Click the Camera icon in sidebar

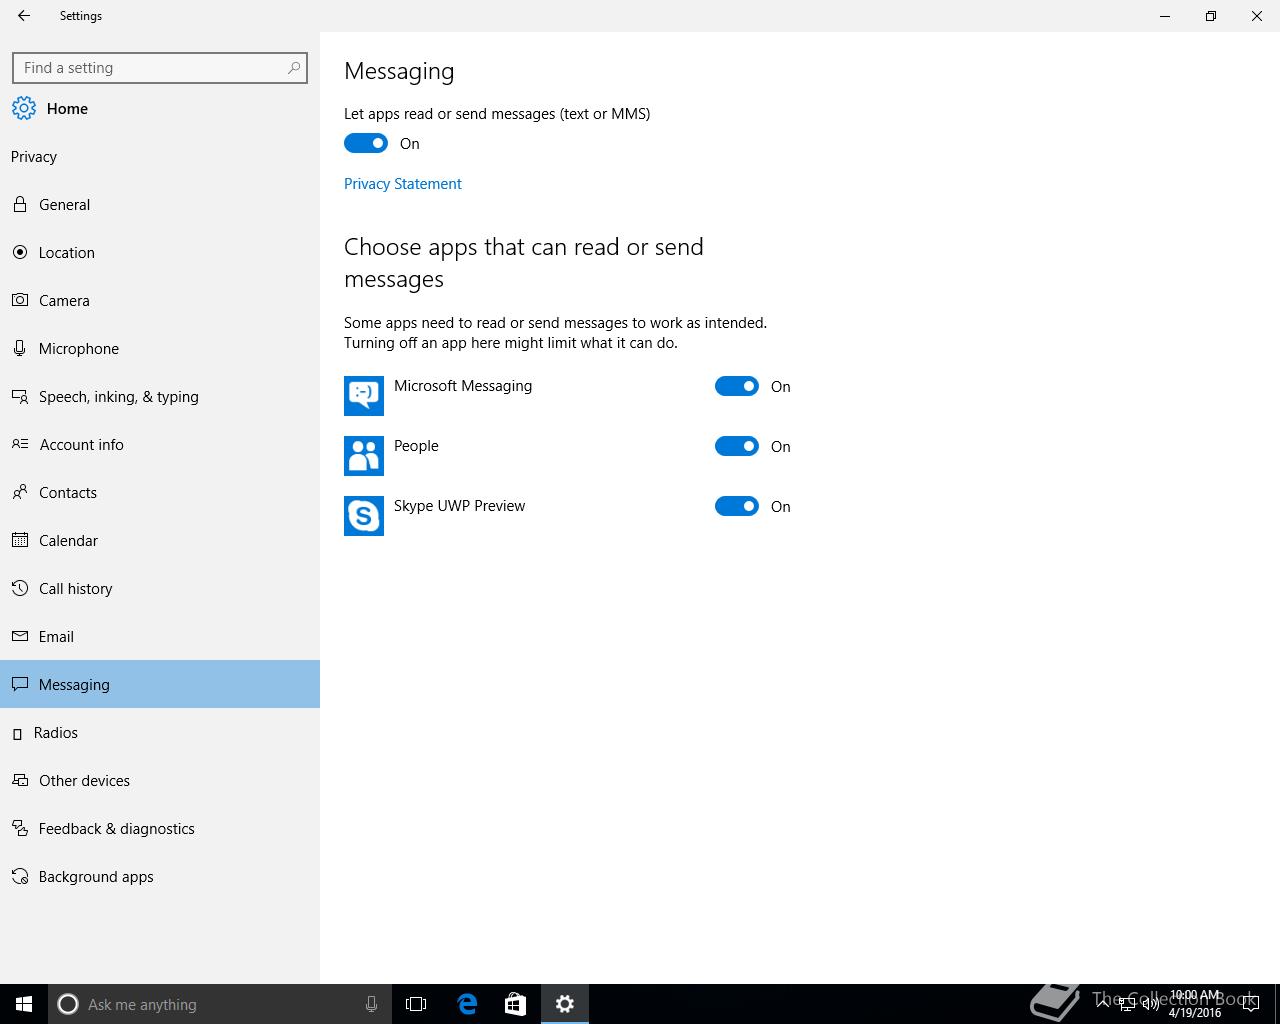click(19, 300)
